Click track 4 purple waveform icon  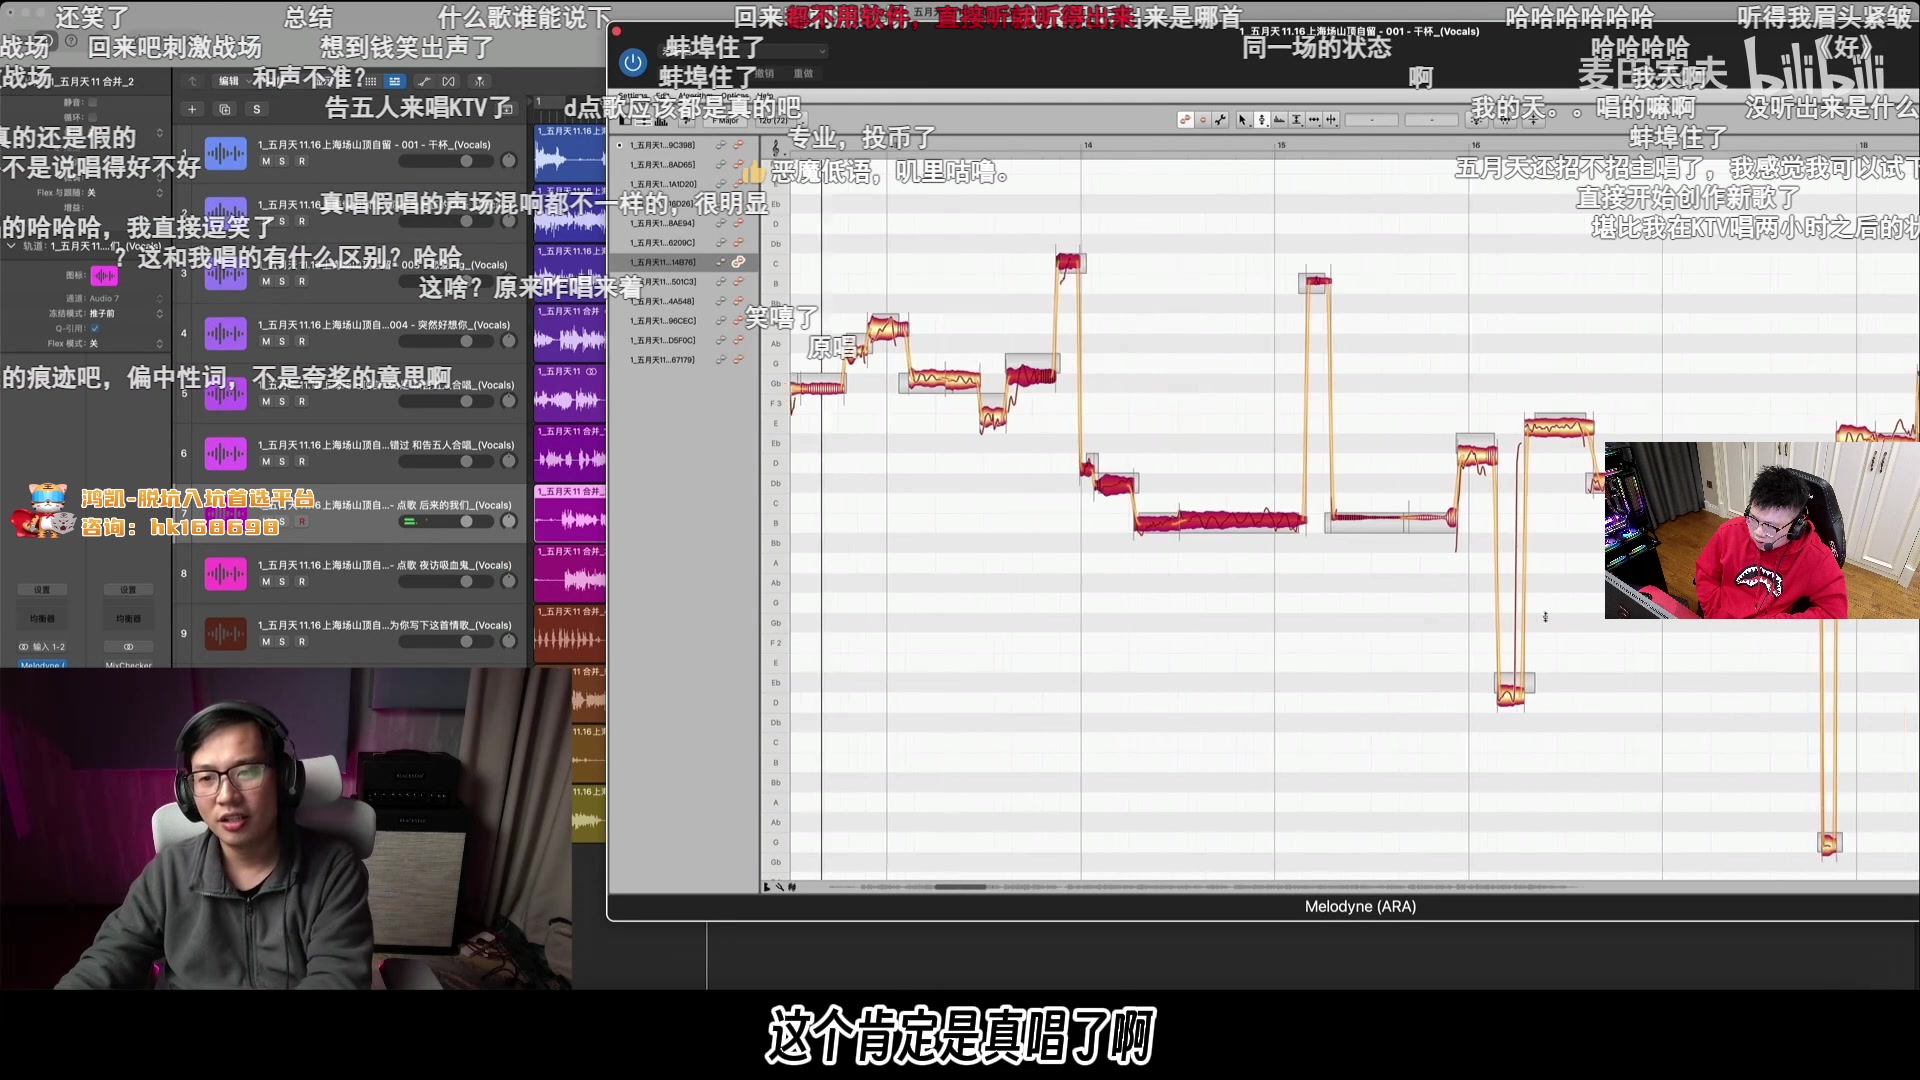226,333
